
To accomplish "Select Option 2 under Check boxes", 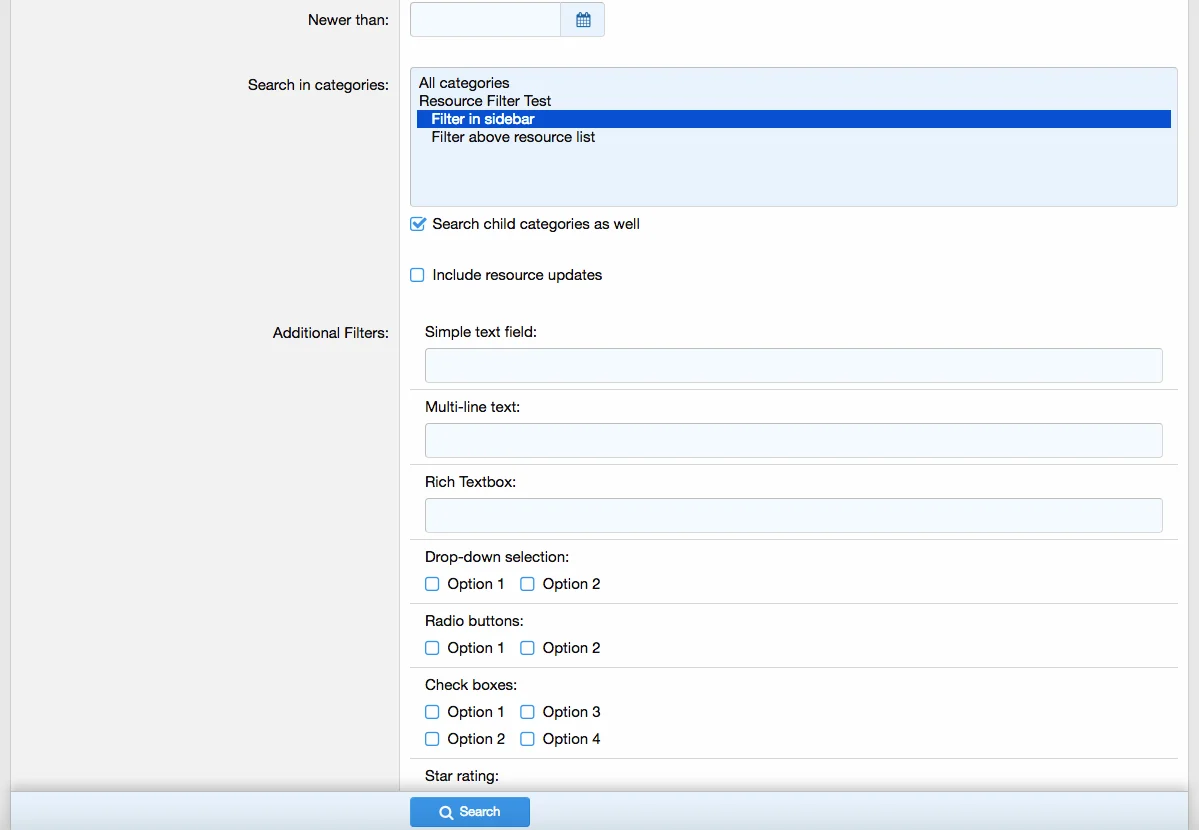I will click(x=432, y=739).
